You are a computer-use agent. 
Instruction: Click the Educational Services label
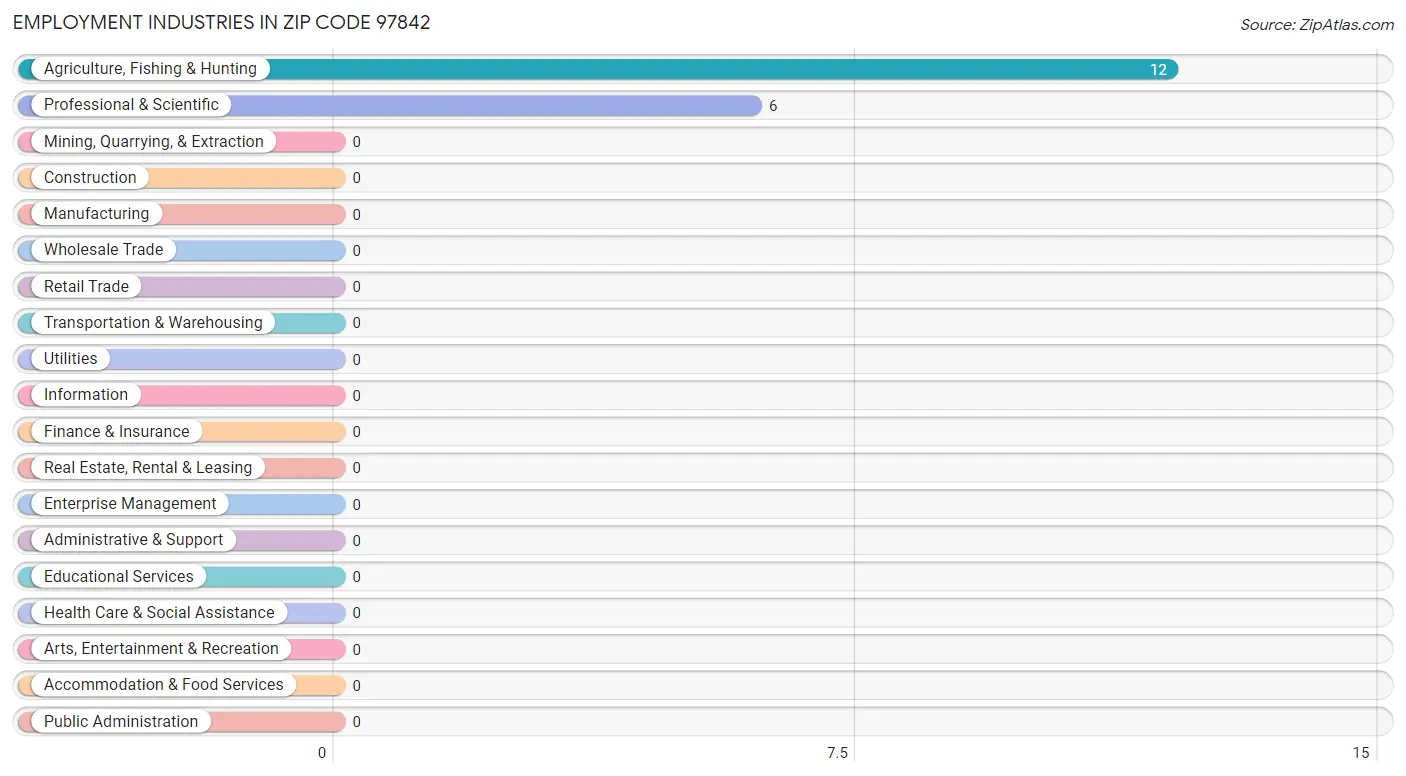pyautogui.click(x=119, y=577)
